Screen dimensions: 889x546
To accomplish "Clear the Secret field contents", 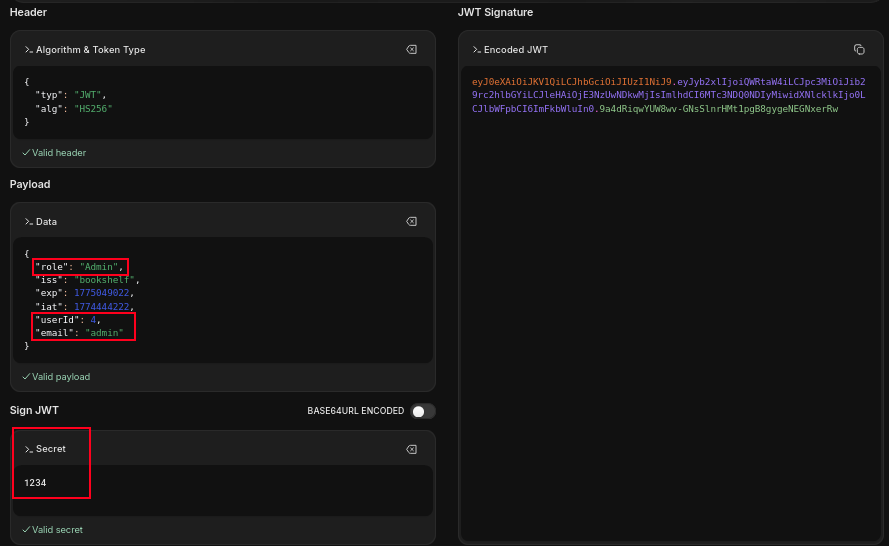I will pyautogui.click(x=411, y=449).
